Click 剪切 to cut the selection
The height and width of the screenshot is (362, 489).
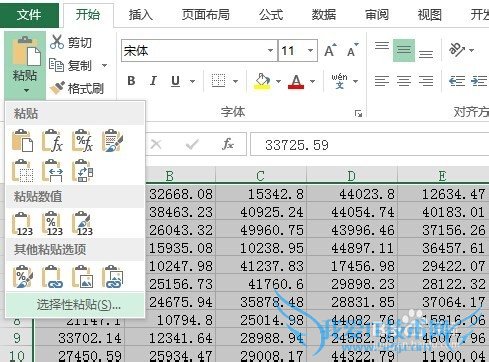[x=71, y=43]
